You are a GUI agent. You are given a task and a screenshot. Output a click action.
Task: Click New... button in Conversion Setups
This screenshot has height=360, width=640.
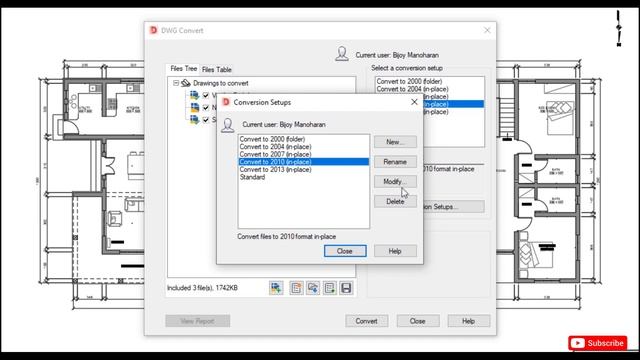[x=395, y=142]
